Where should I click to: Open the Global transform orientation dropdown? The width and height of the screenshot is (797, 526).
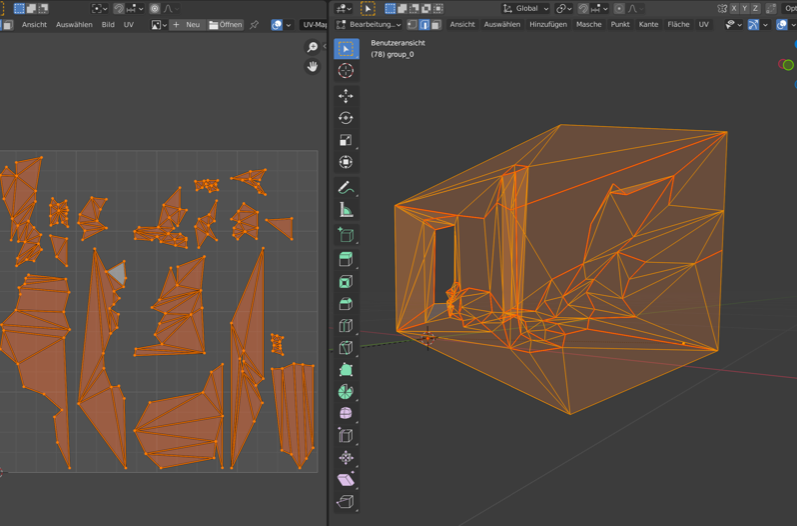[x=525, y=8]
